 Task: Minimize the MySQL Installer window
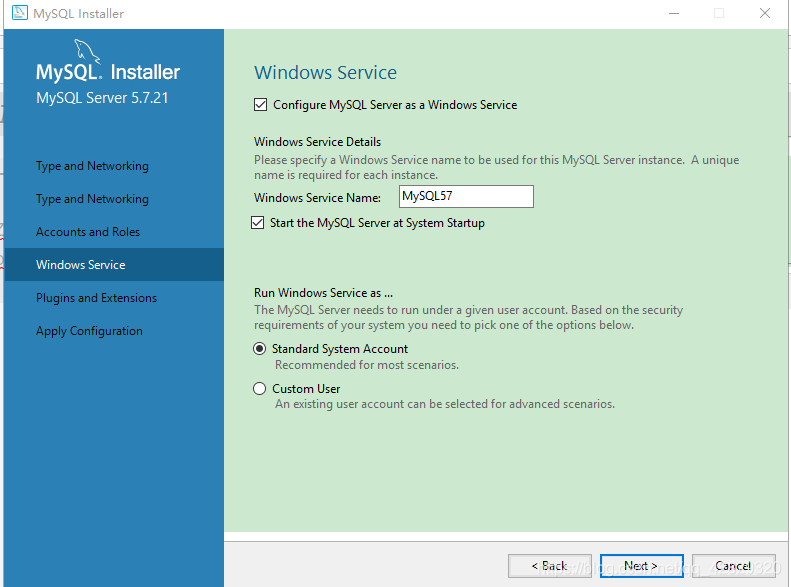(674, 14)
